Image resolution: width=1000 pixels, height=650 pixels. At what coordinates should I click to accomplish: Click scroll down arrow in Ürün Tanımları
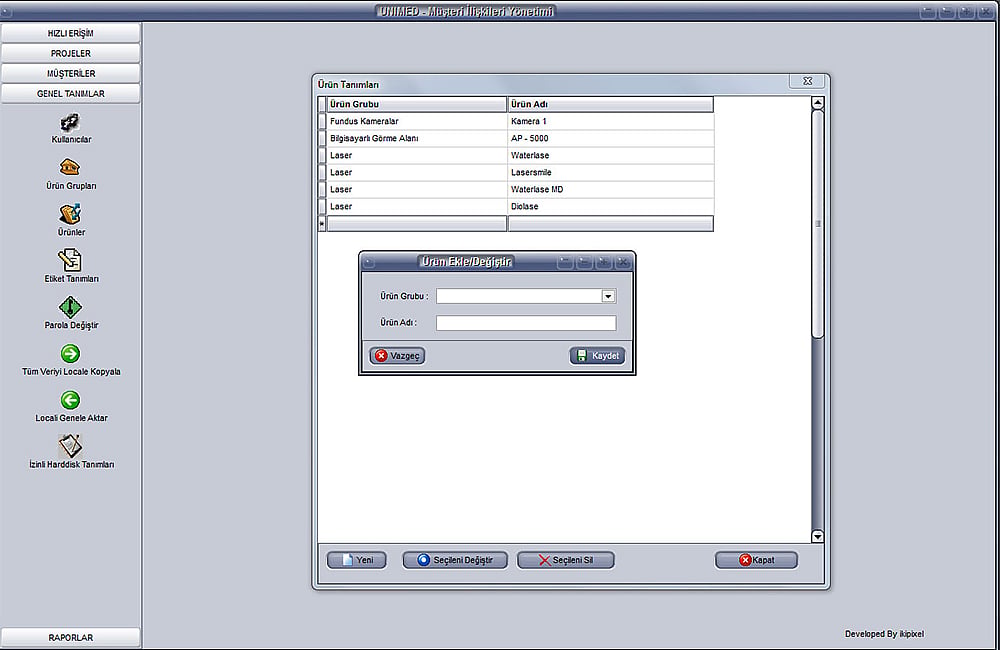click(x=818, y=536)
